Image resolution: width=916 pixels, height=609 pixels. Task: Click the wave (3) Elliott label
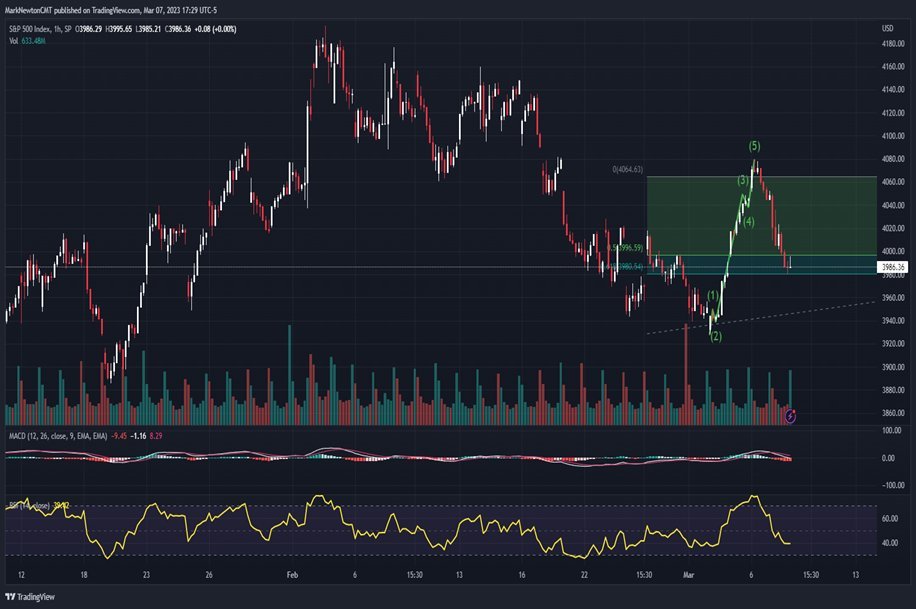[x=743, y=180]
